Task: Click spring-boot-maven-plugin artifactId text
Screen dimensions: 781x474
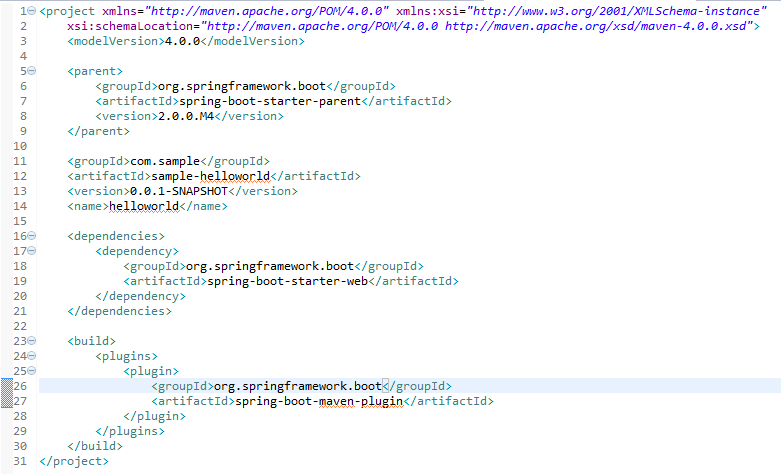Action: point(319,401)
